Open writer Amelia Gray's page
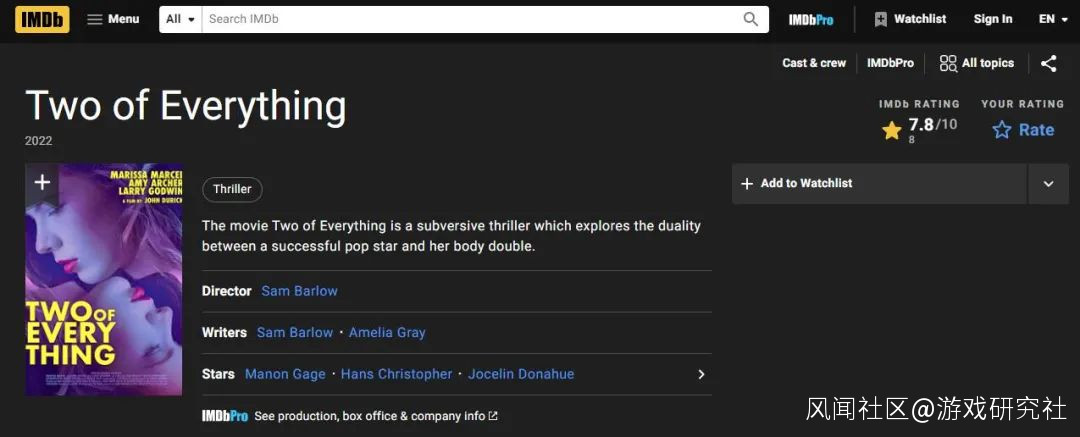 (387, 332)
